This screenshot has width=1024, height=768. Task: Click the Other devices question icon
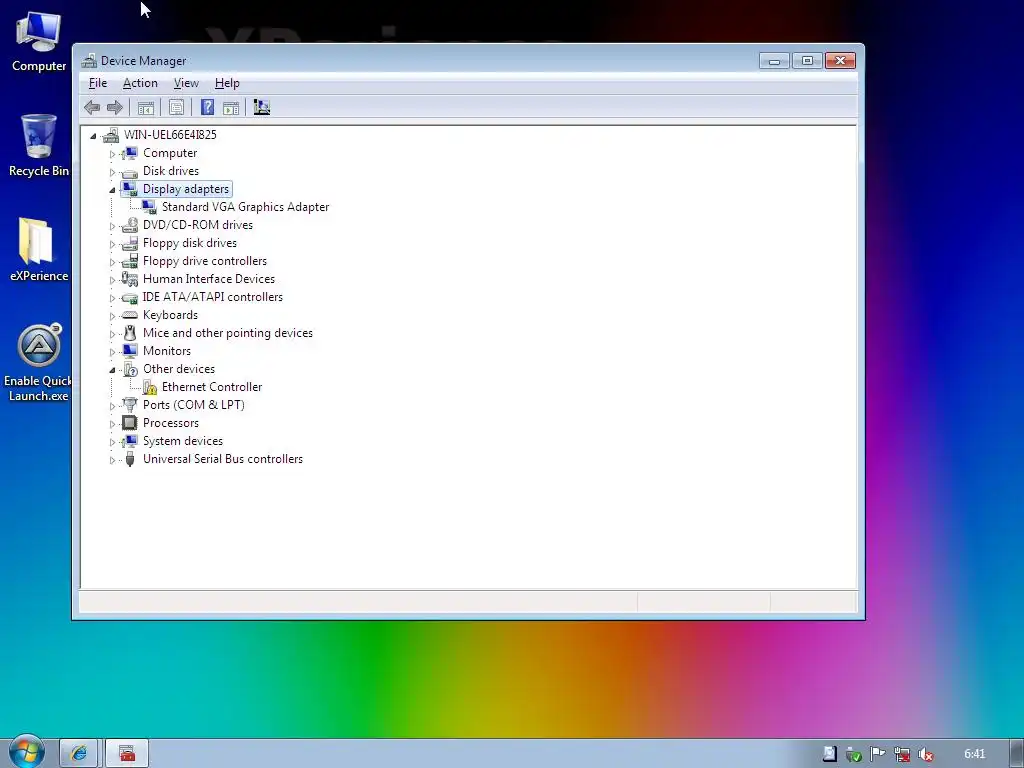click(130, 370)
